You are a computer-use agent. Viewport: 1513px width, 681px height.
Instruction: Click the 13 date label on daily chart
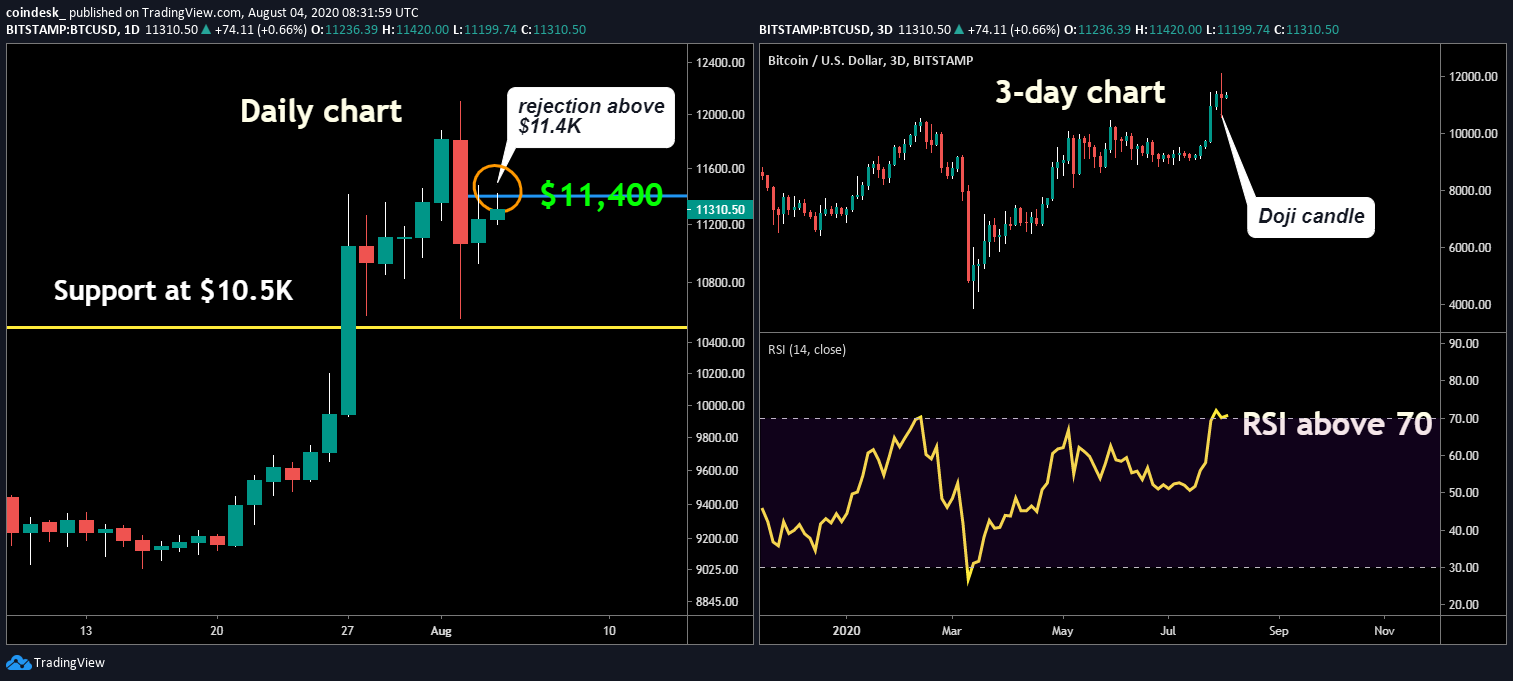(87, 631)
